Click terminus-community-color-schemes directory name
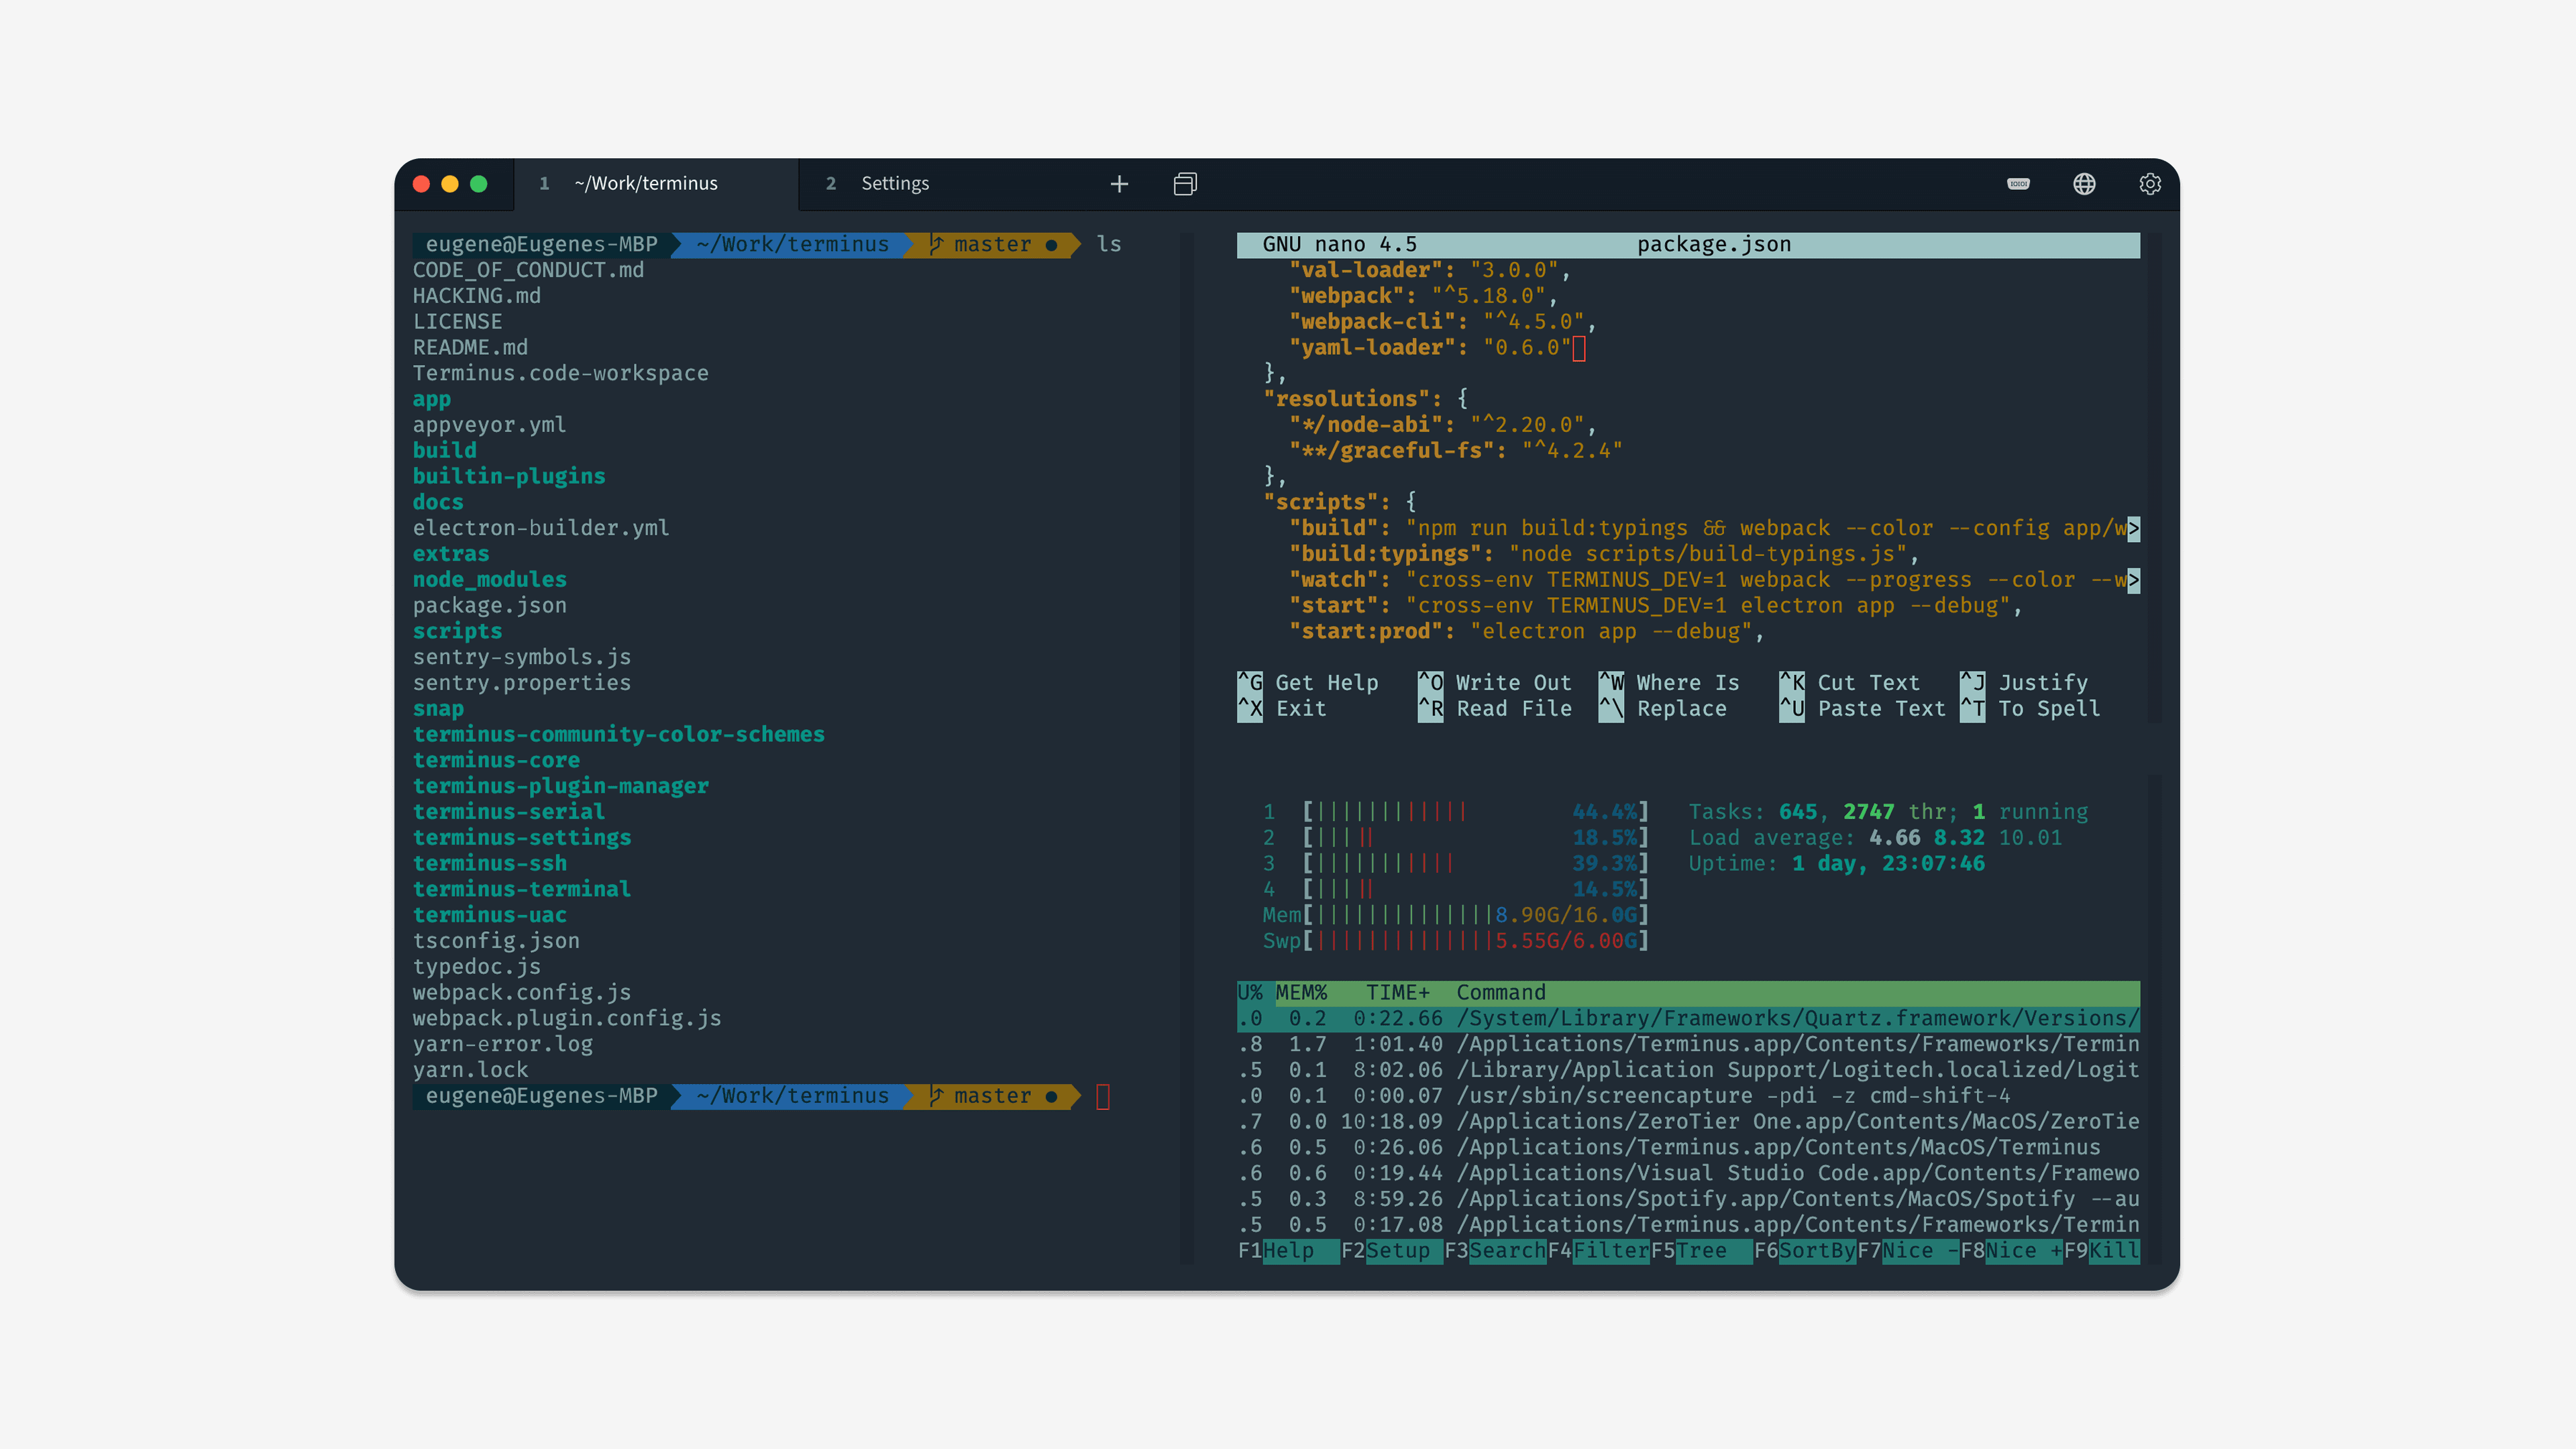Image resolution: width=2576 pixels, height=1449 pixels. click(x=619, y=735)
